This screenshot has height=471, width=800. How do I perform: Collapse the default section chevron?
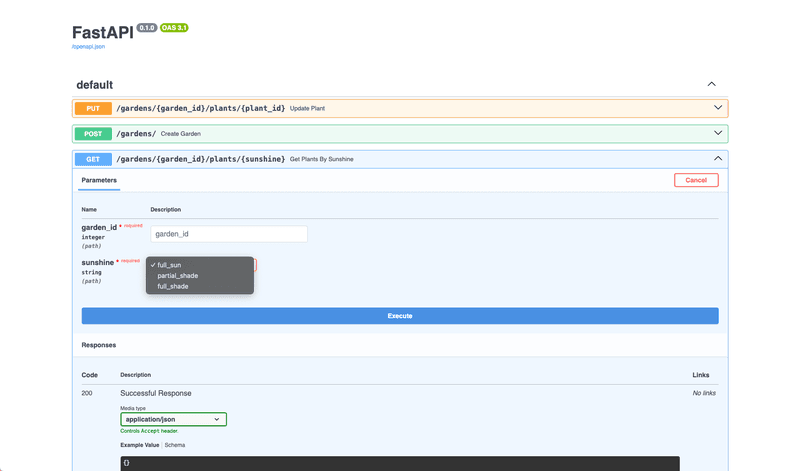(711, 84)
